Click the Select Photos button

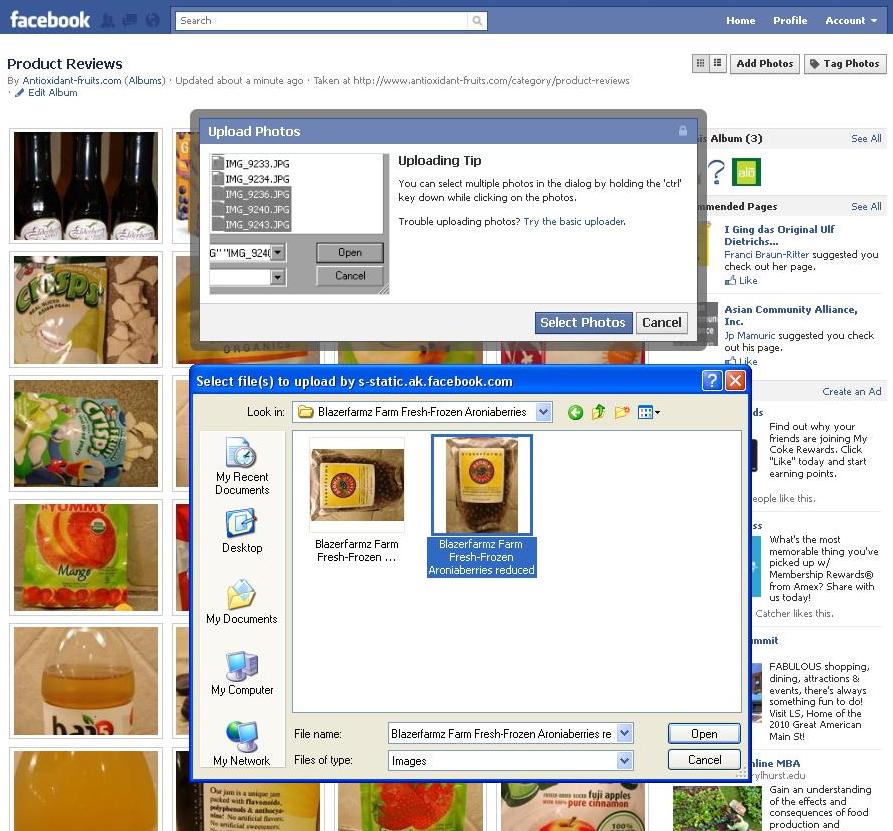583,322
